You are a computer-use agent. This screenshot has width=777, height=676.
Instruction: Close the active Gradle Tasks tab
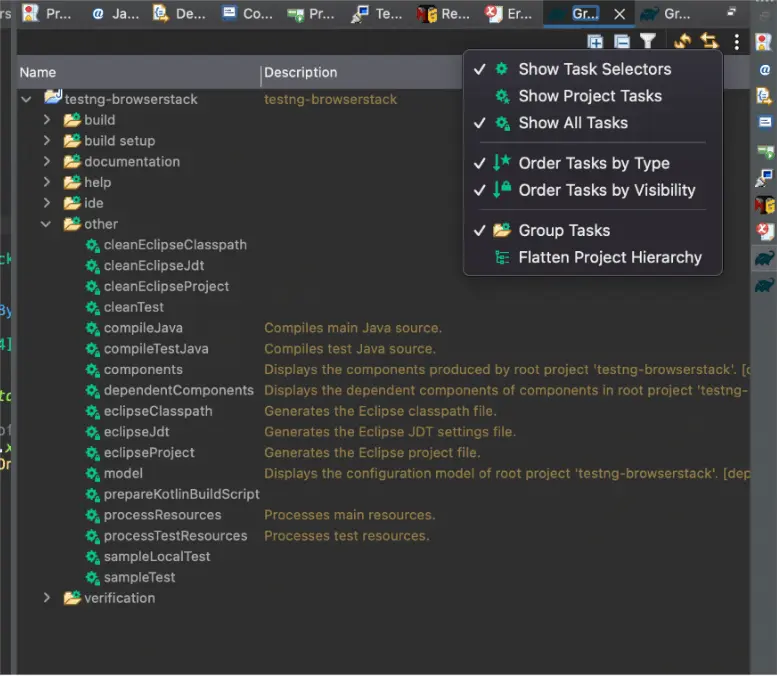click(620, 14)
